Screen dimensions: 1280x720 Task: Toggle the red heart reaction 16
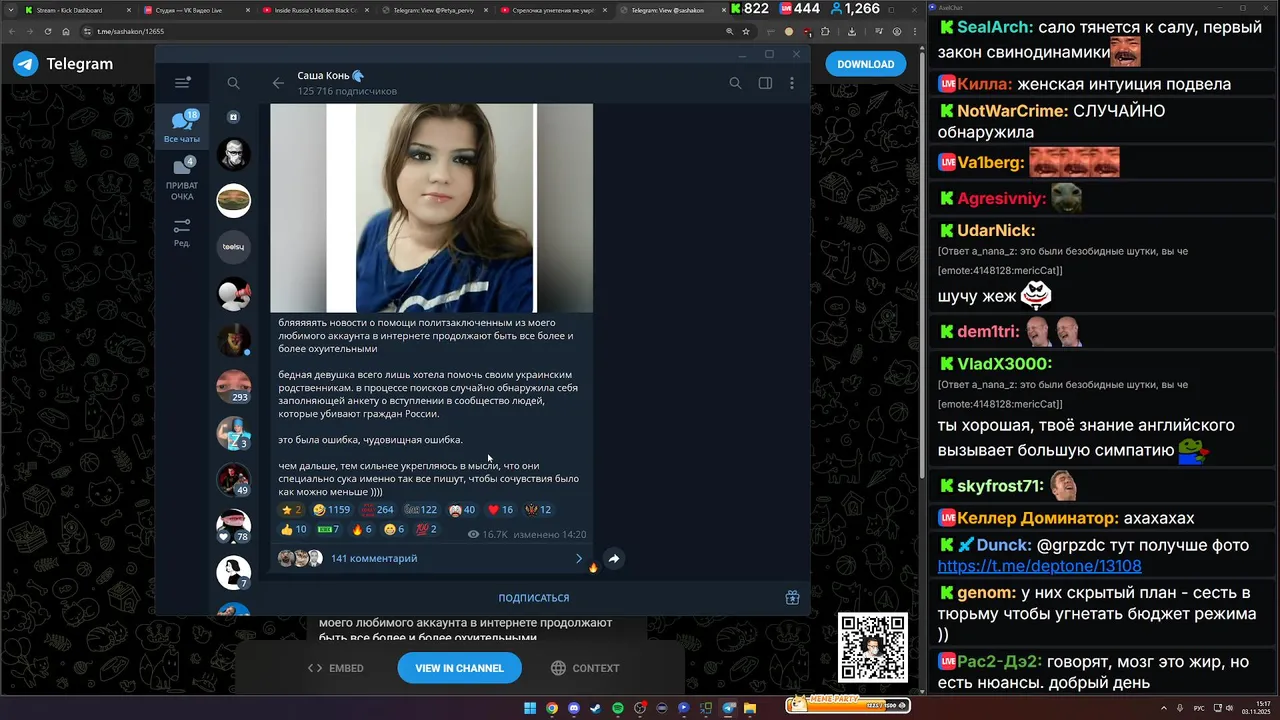pyautogui.click(x=501, y=510)
